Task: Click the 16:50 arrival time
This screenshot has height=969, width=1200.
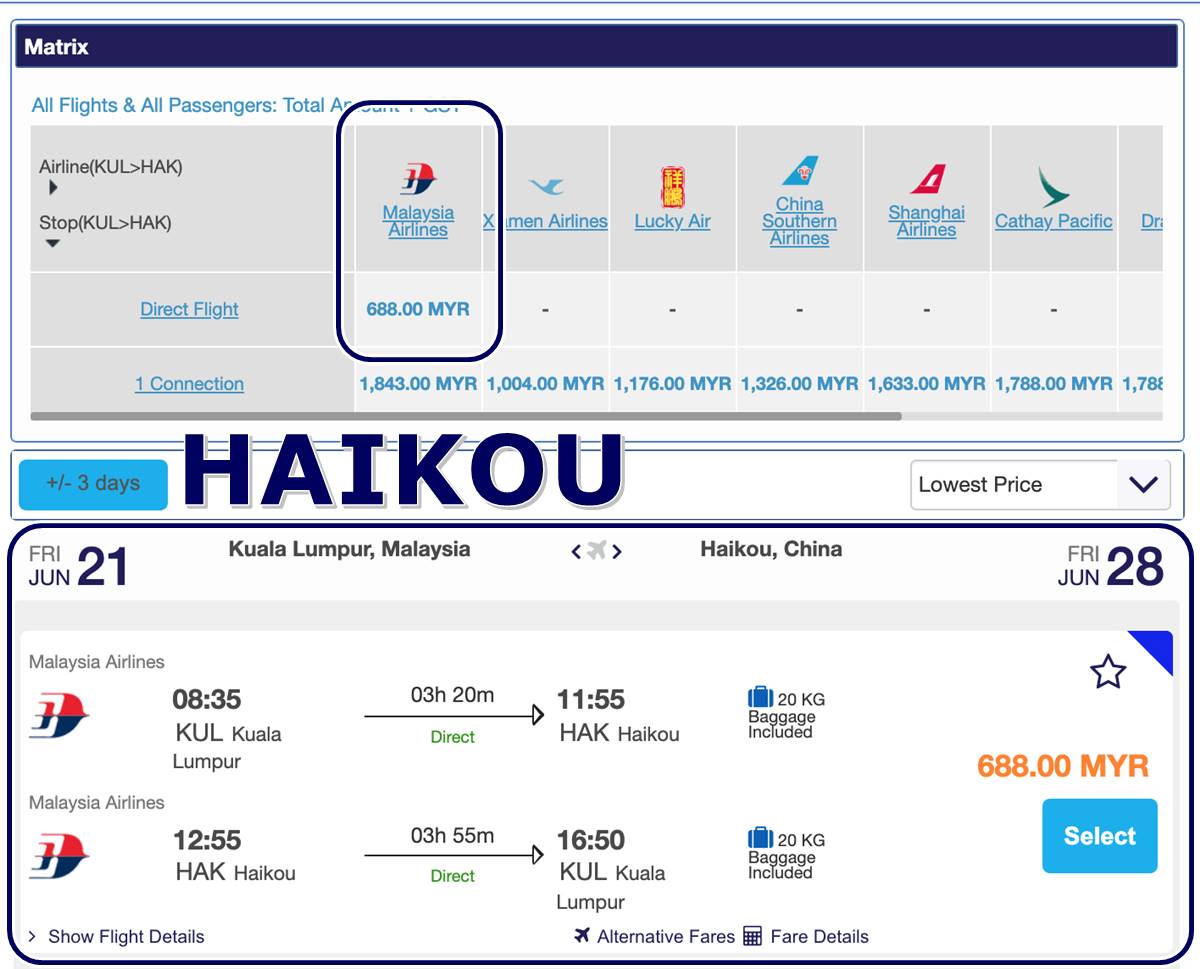Action: (x=592, y=840)
